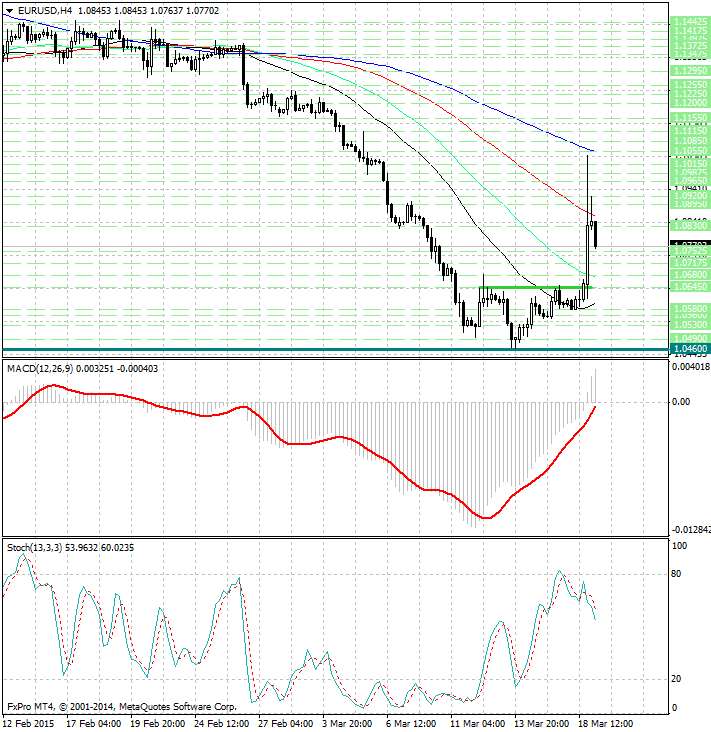This screenshot has height=732, width=711.
Task: Click the 100 level on Stochastic scale
Action: tap(679, 546)
